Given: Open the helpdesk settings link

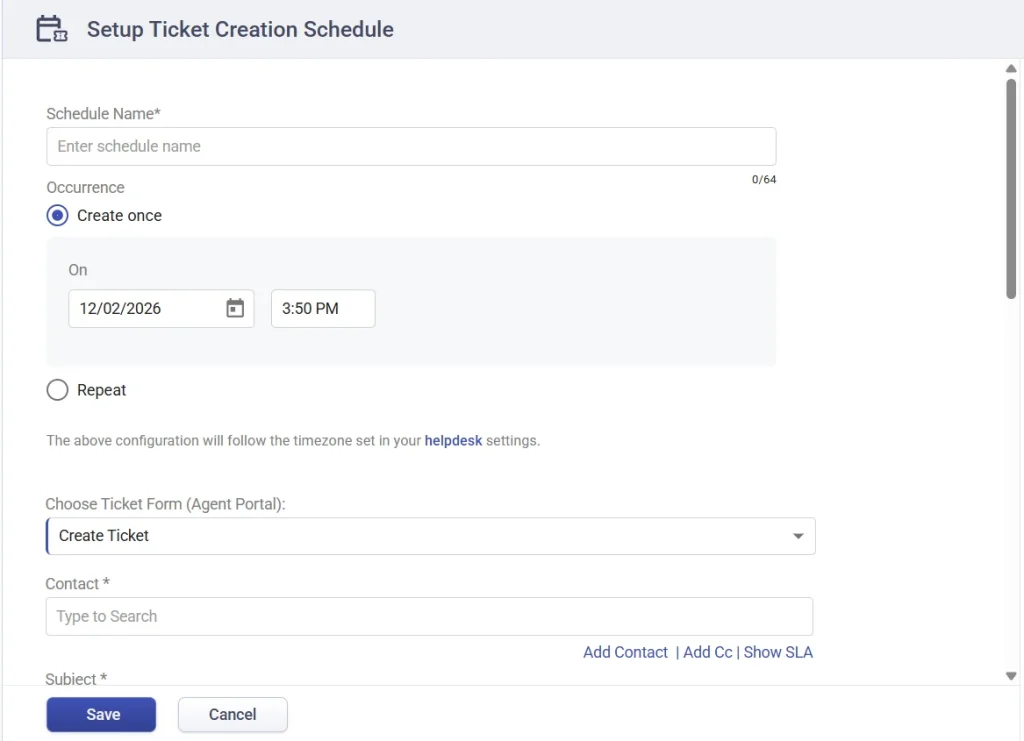Looking at the screenshot, I should tap(453, 440).
